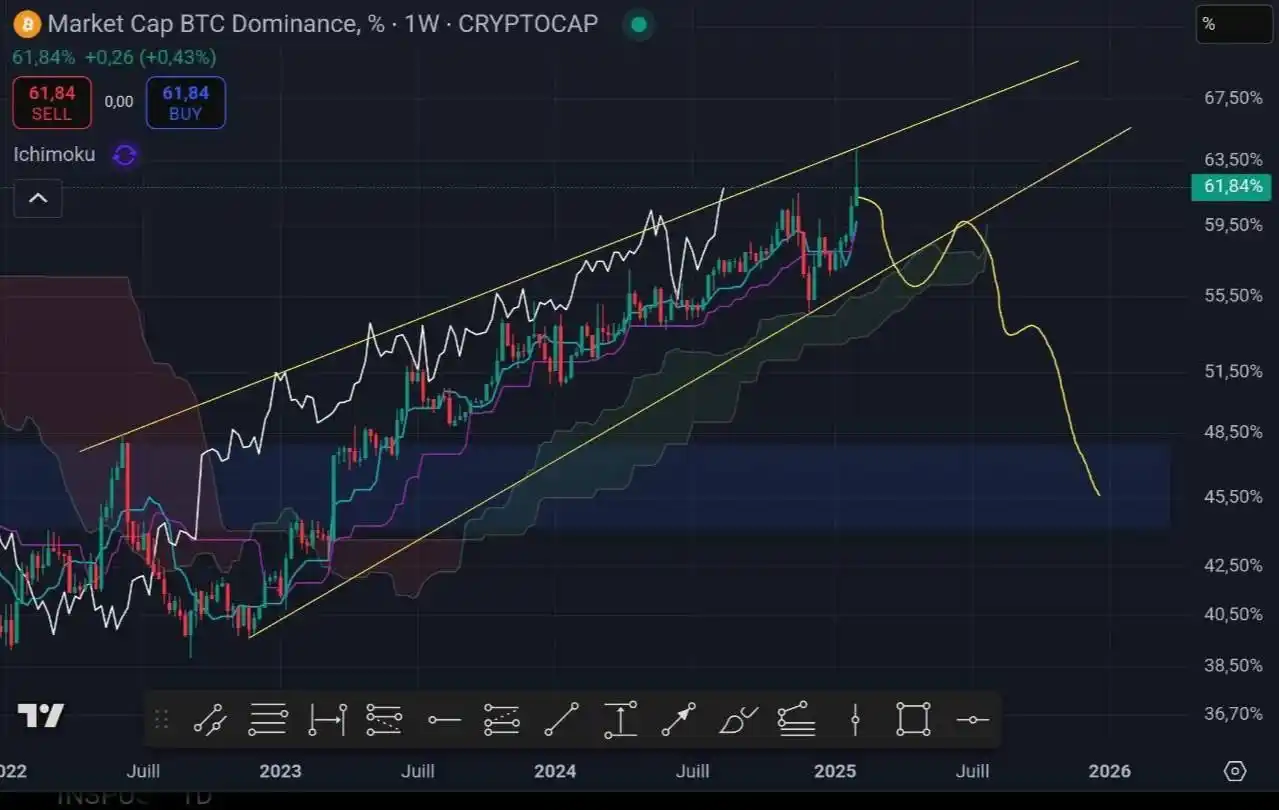The height and width of the screenshot is (810, 1279).
Task: Select the arrow drawing tool
Action: tap(679, 719)
